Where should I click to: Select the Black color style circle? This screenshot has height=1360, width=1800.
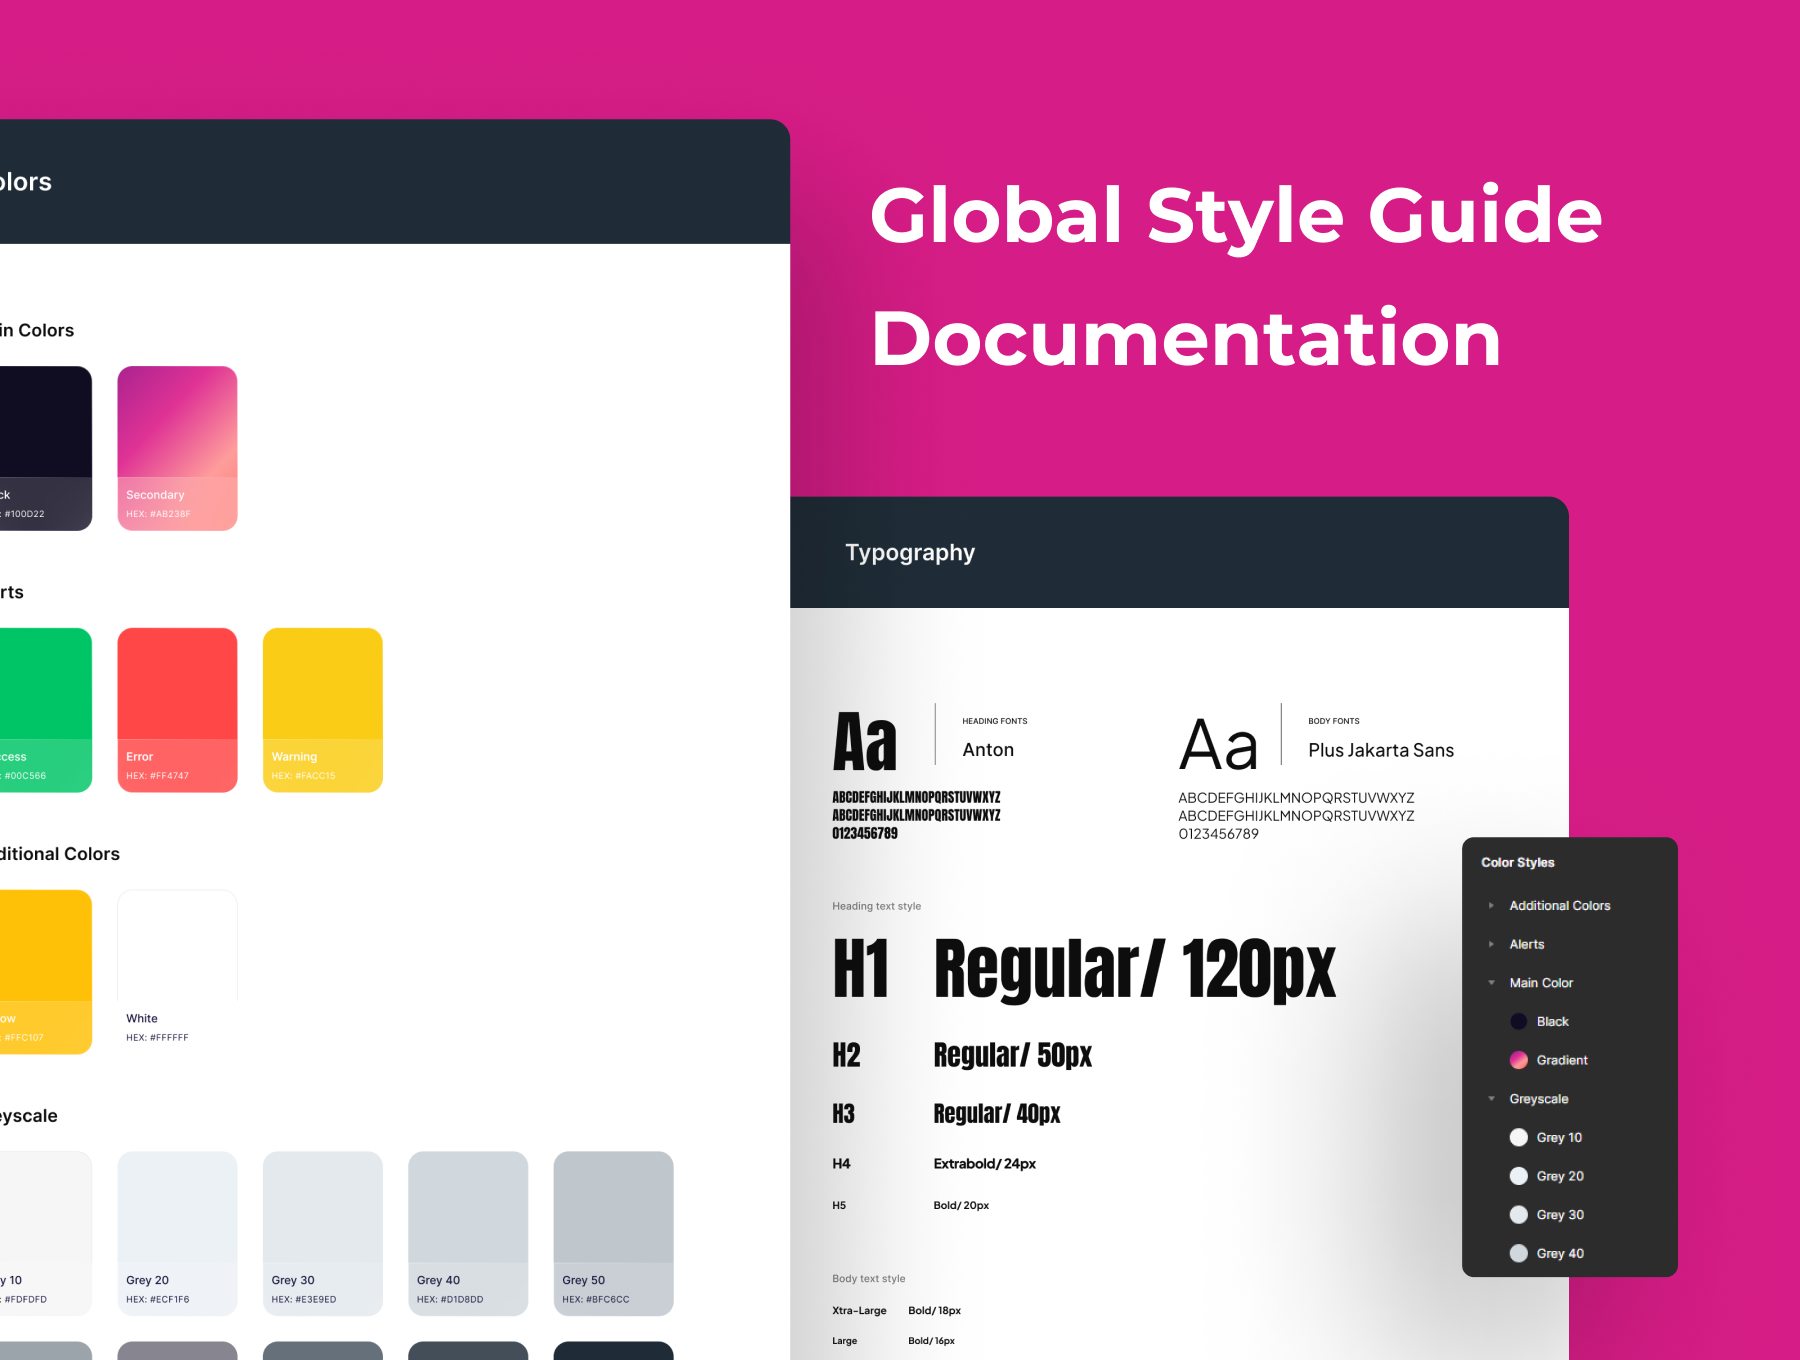click(x=1518, y=1021)
